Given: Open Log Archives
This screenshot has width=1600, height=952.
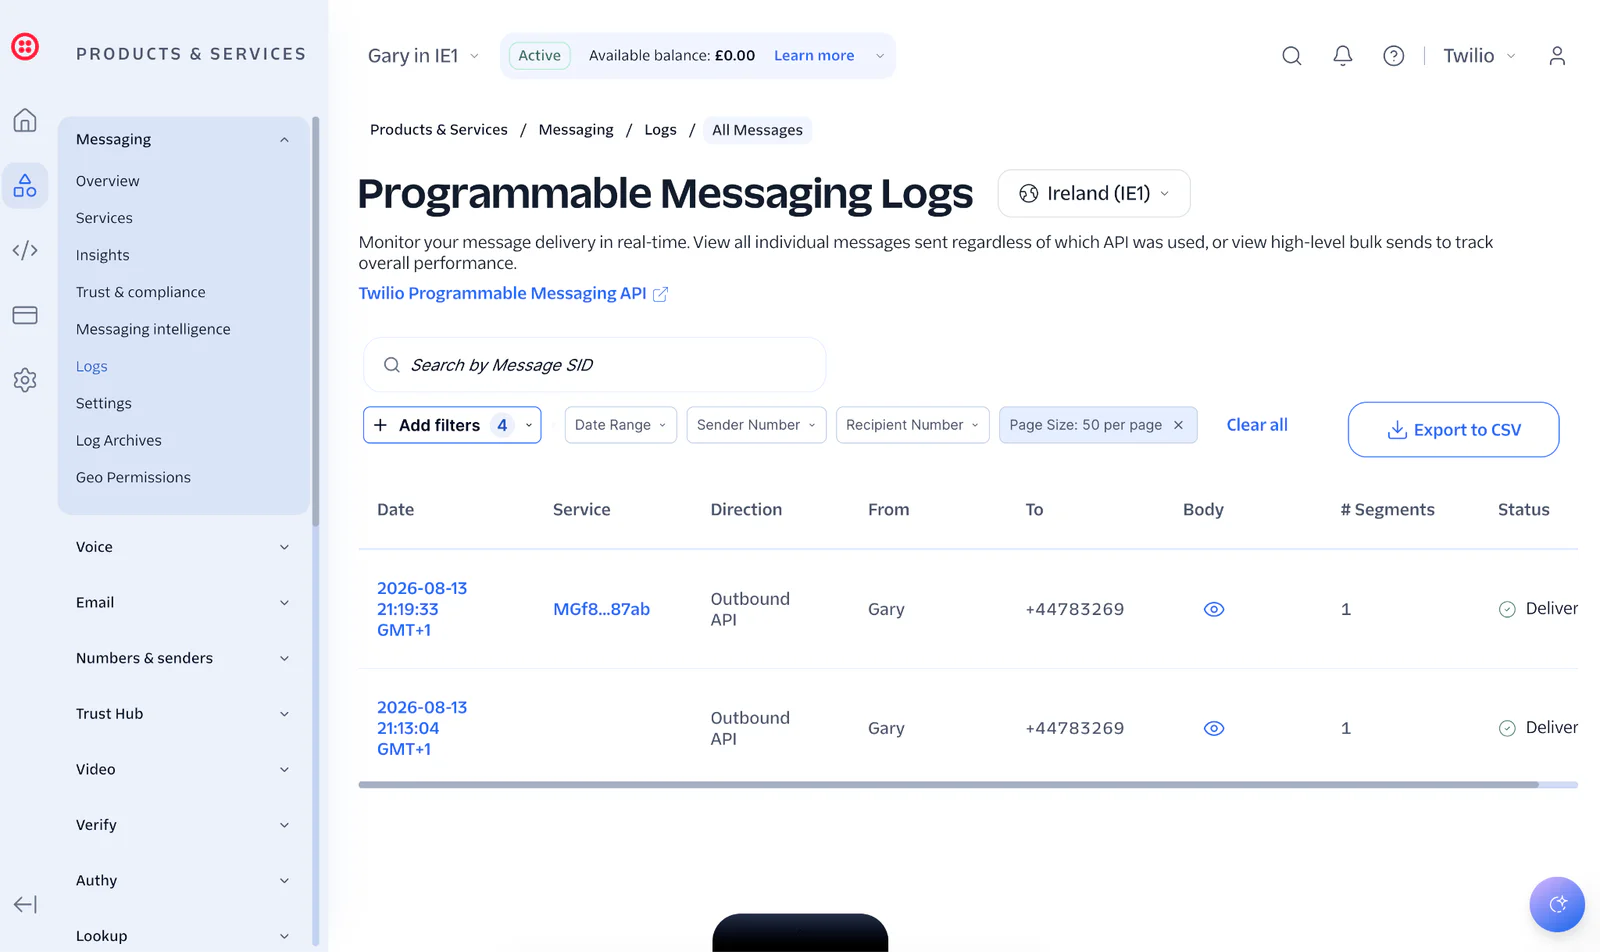Looking at the screenshot, I should (x=119, y=440).
